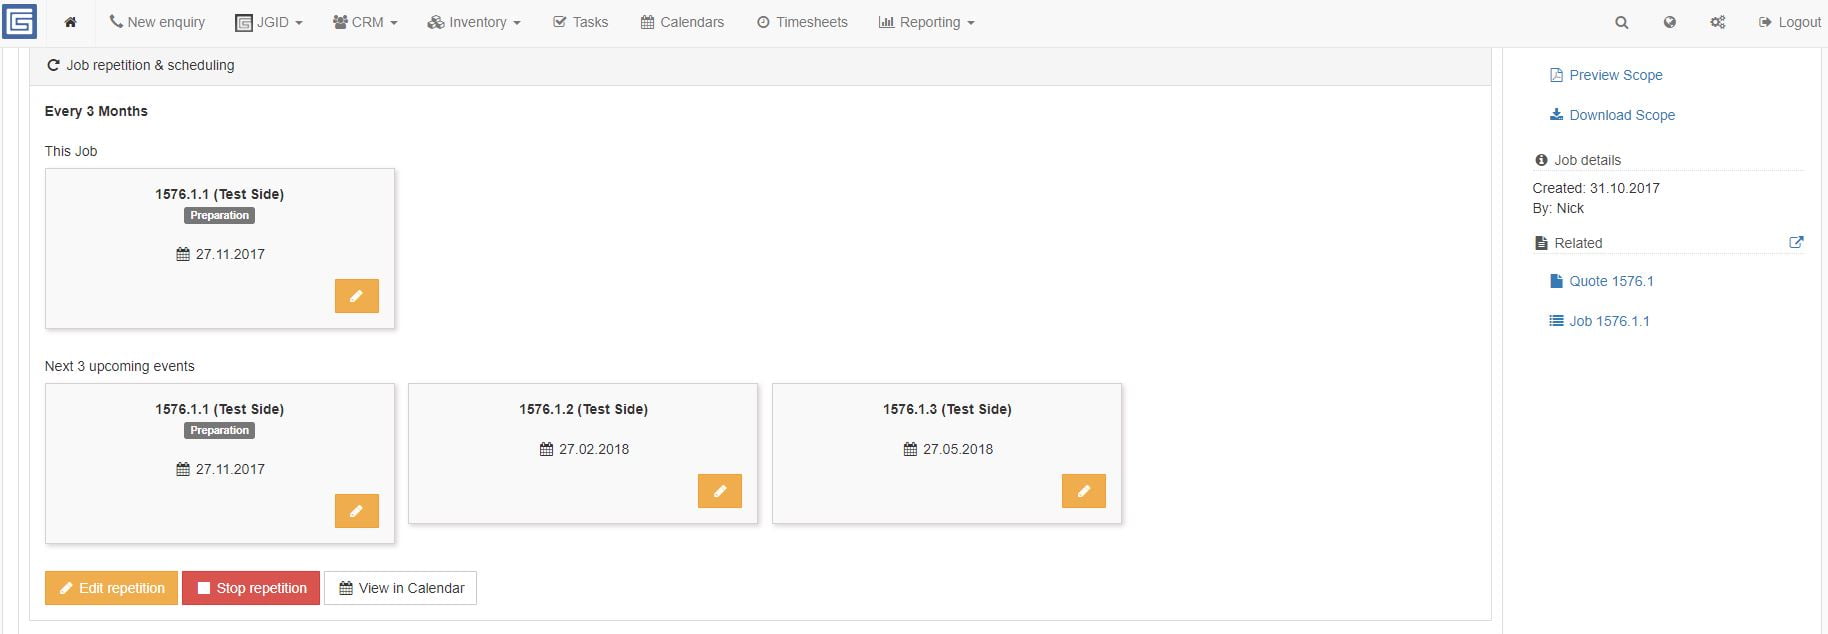1828x634 pixels.
Task: Open the JGID dropdown menu
Action: [268, 22]
